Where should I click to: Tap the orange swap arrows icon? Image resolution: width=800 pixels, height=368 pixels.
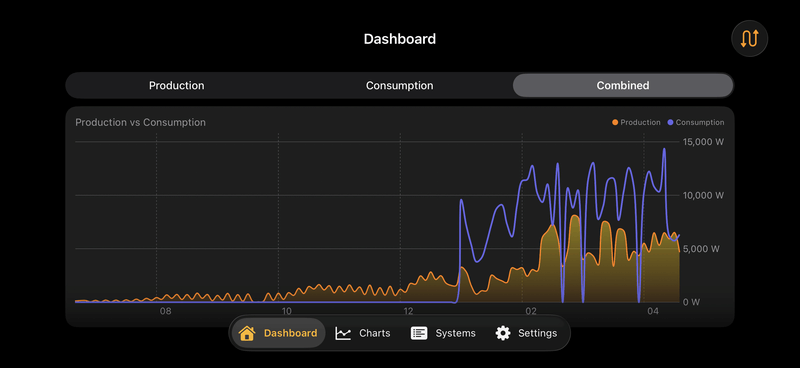749,38
